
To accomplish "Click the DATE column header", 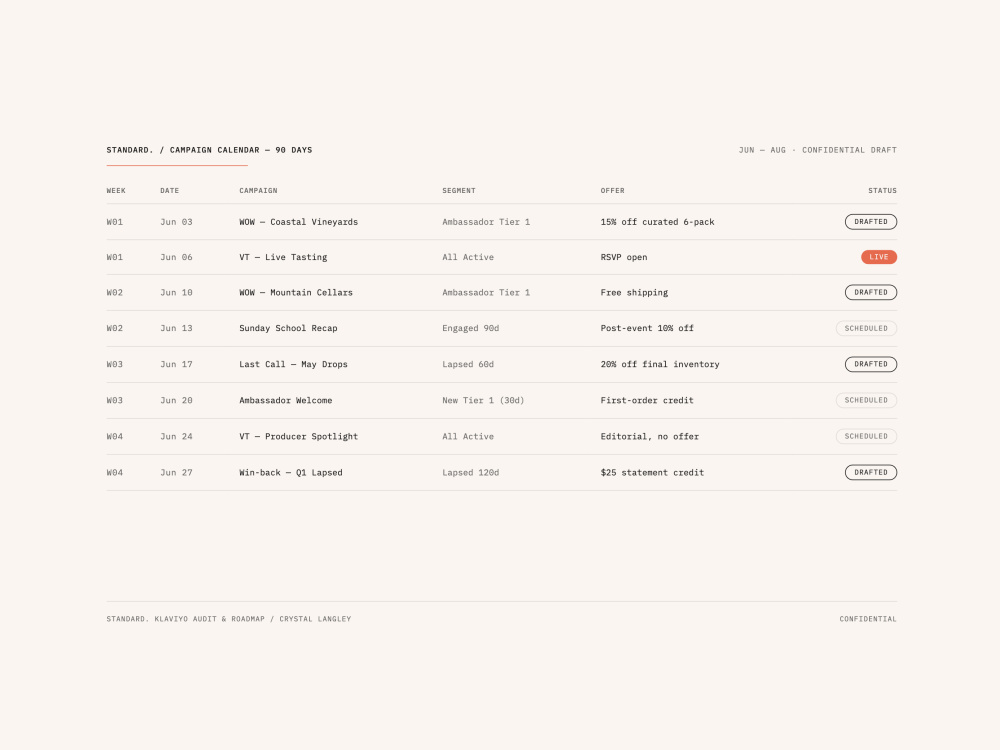I will (170, 191).
